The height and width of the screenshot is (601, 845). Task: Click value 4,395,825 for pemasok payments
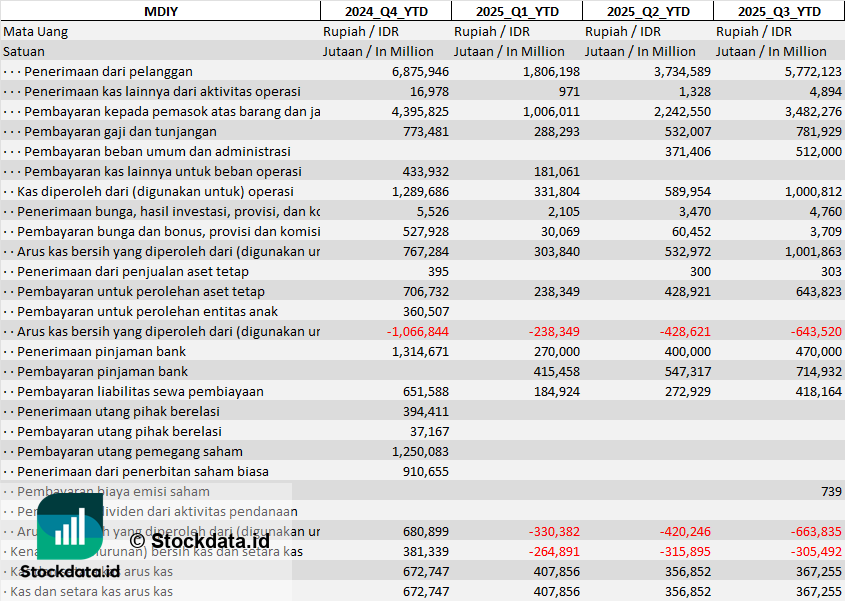pos(420,112)
